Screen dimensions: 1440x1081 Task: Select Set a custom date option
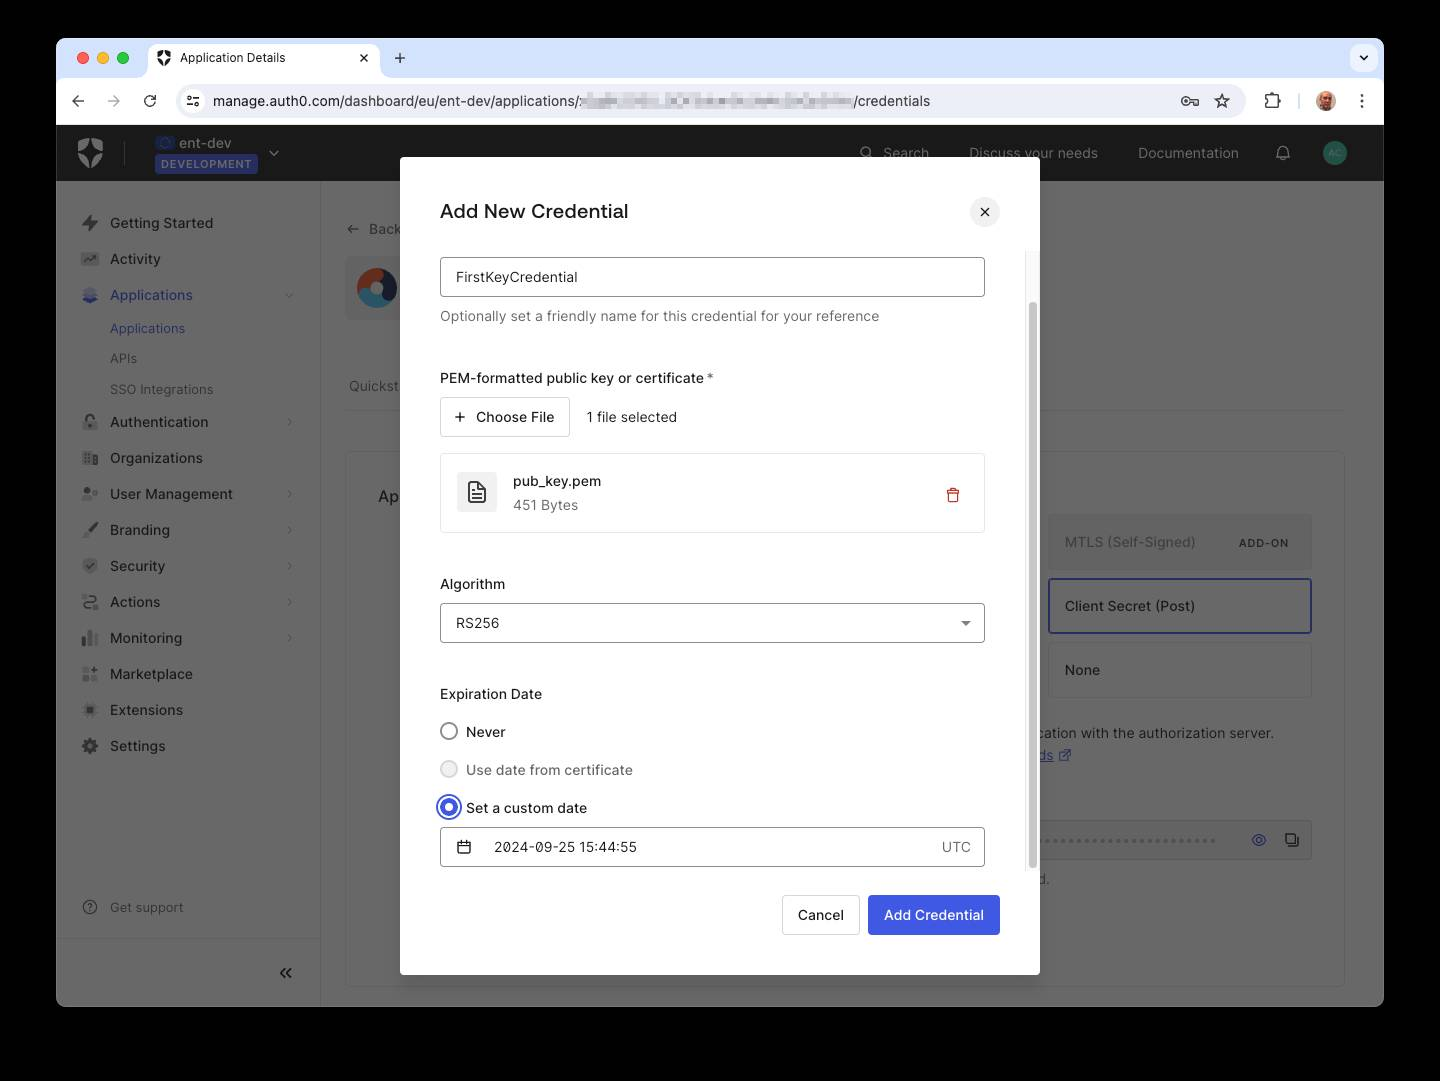(x=449, y=808)
